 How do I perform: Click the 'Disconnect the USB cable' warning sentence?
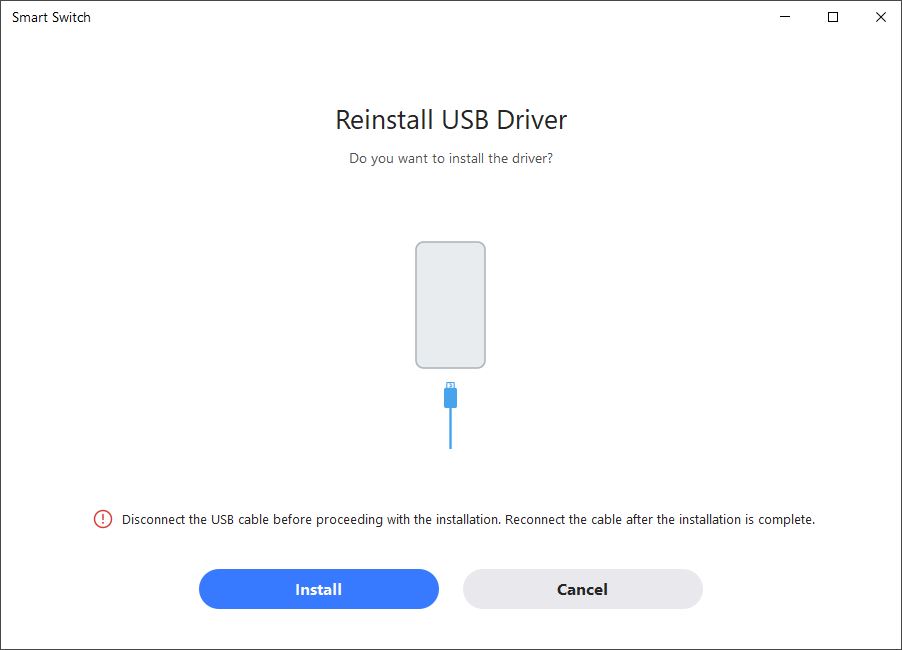[311, 519]
